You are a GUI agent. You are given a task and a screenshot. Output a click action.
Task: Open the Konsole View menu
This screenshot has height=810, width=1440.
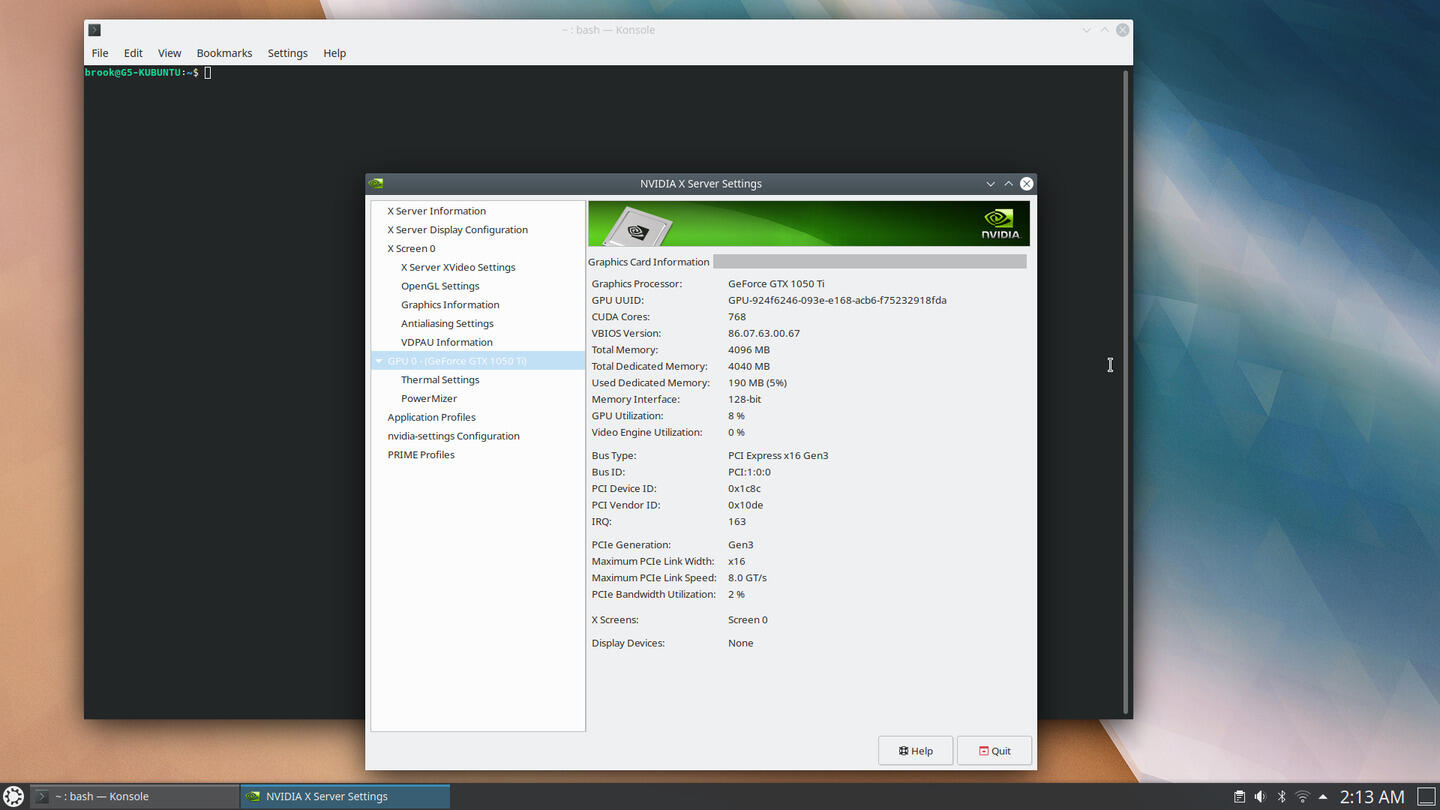[x=170, y=53]
